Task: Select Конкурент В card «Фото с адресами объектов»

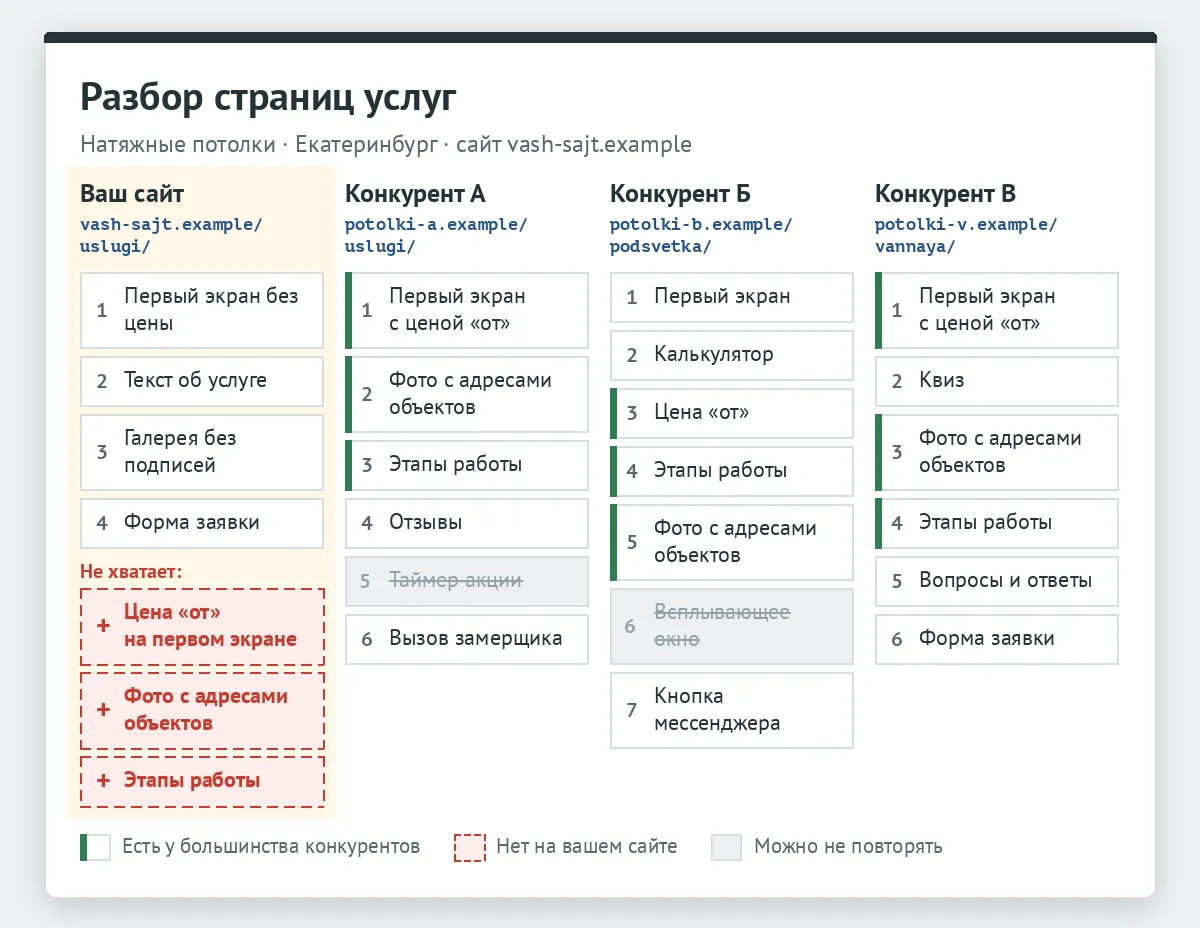Action: coord(997,452)
